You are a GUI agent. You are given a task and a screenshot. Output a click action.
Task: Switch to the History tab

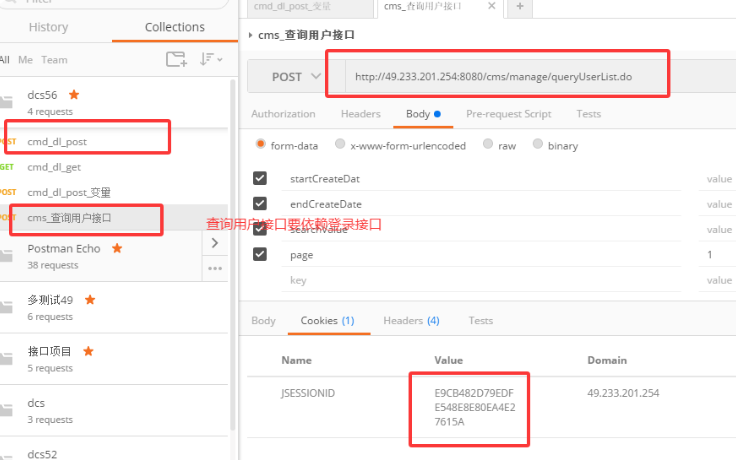click(x=48, y=27)
